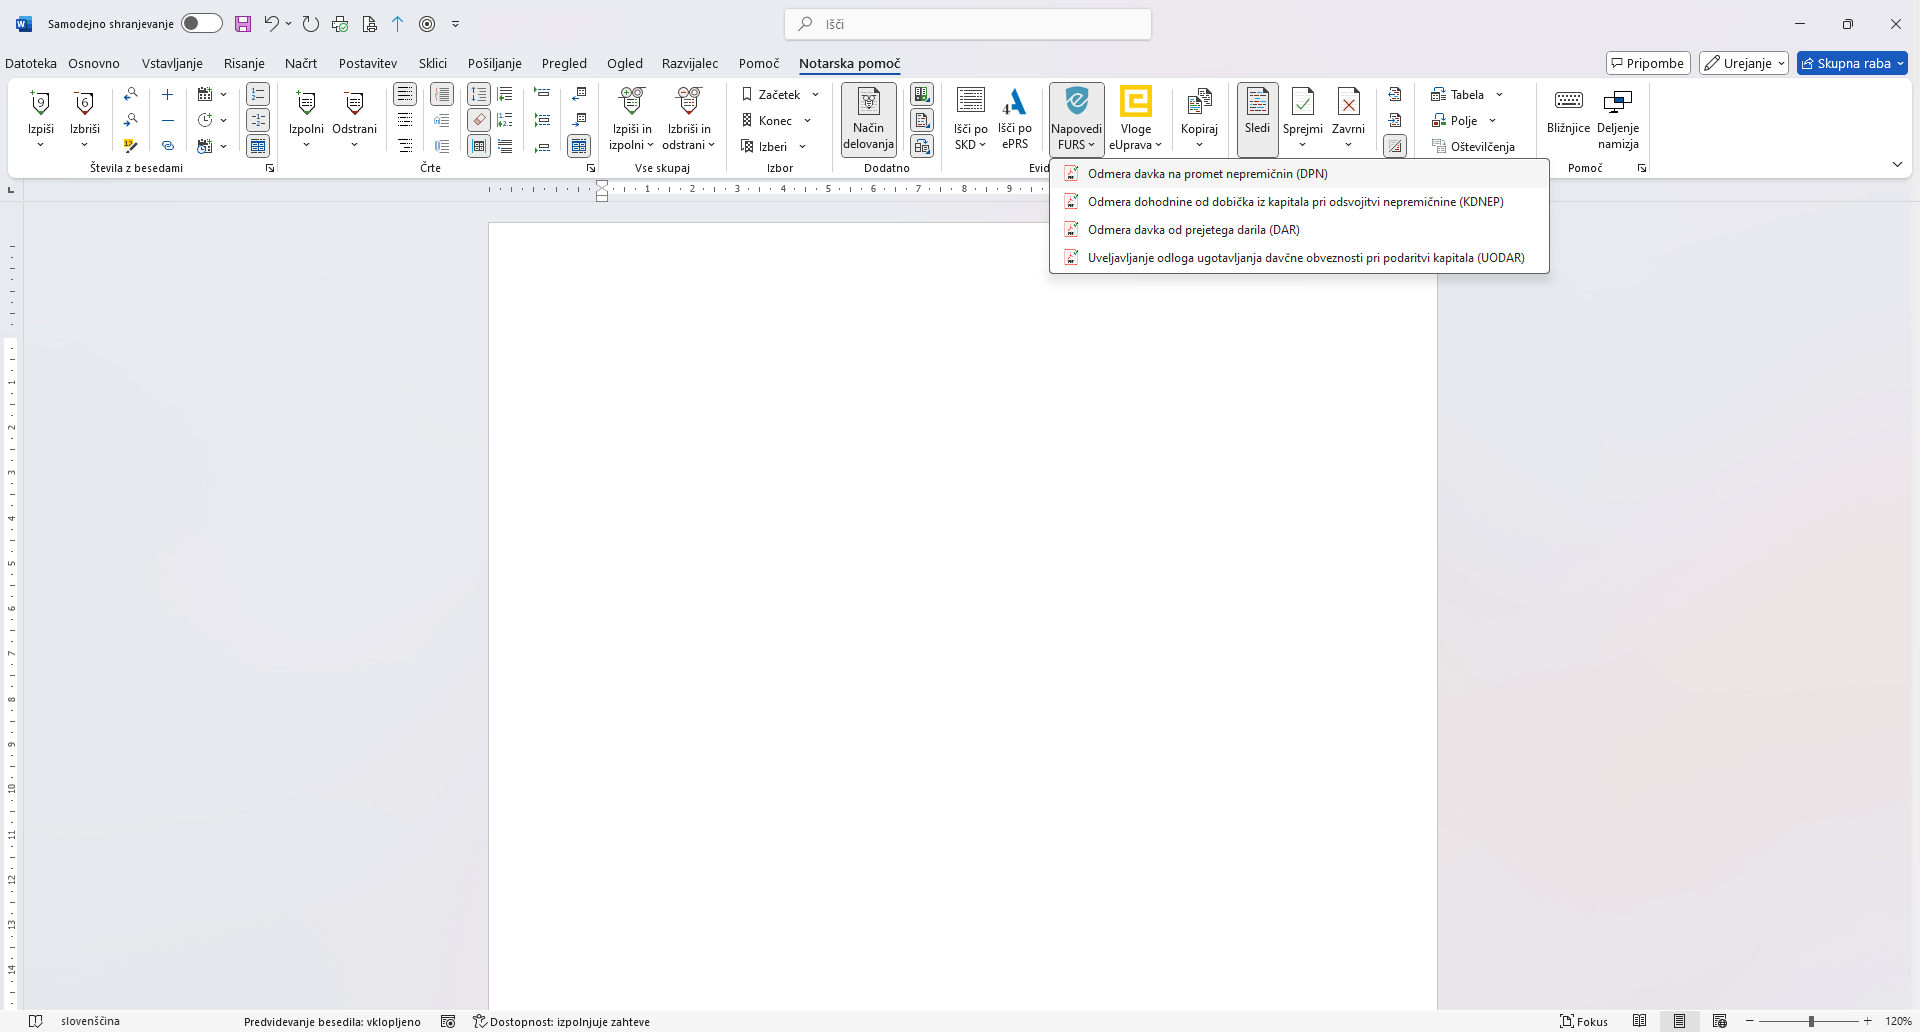The height and width of the screenshot is (1032, 1920).
Task: Toggle Samodejno shranjevanje switch
Action: pyautogui.click(x=201, y=24)
